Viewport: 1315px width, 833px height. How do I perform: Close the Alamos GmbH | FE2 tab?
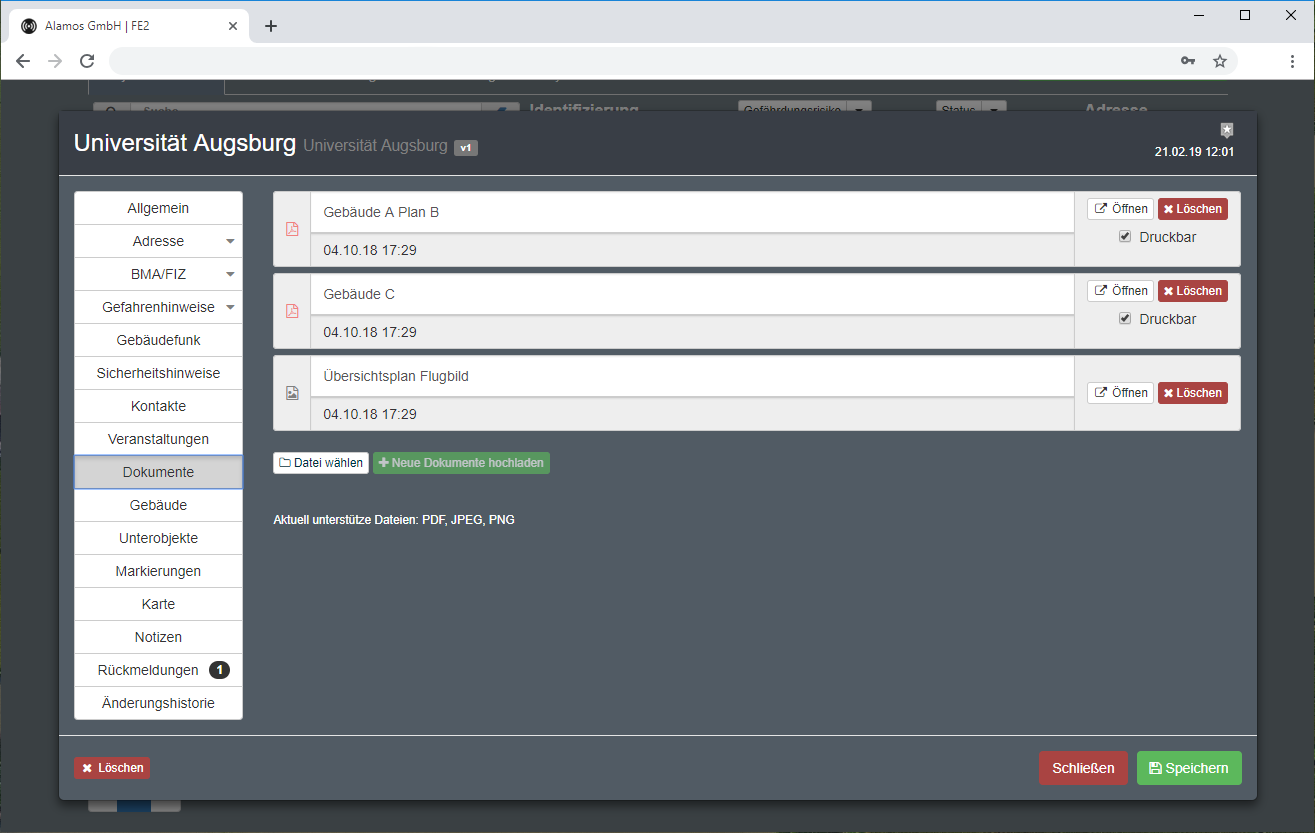pos(234,26)
